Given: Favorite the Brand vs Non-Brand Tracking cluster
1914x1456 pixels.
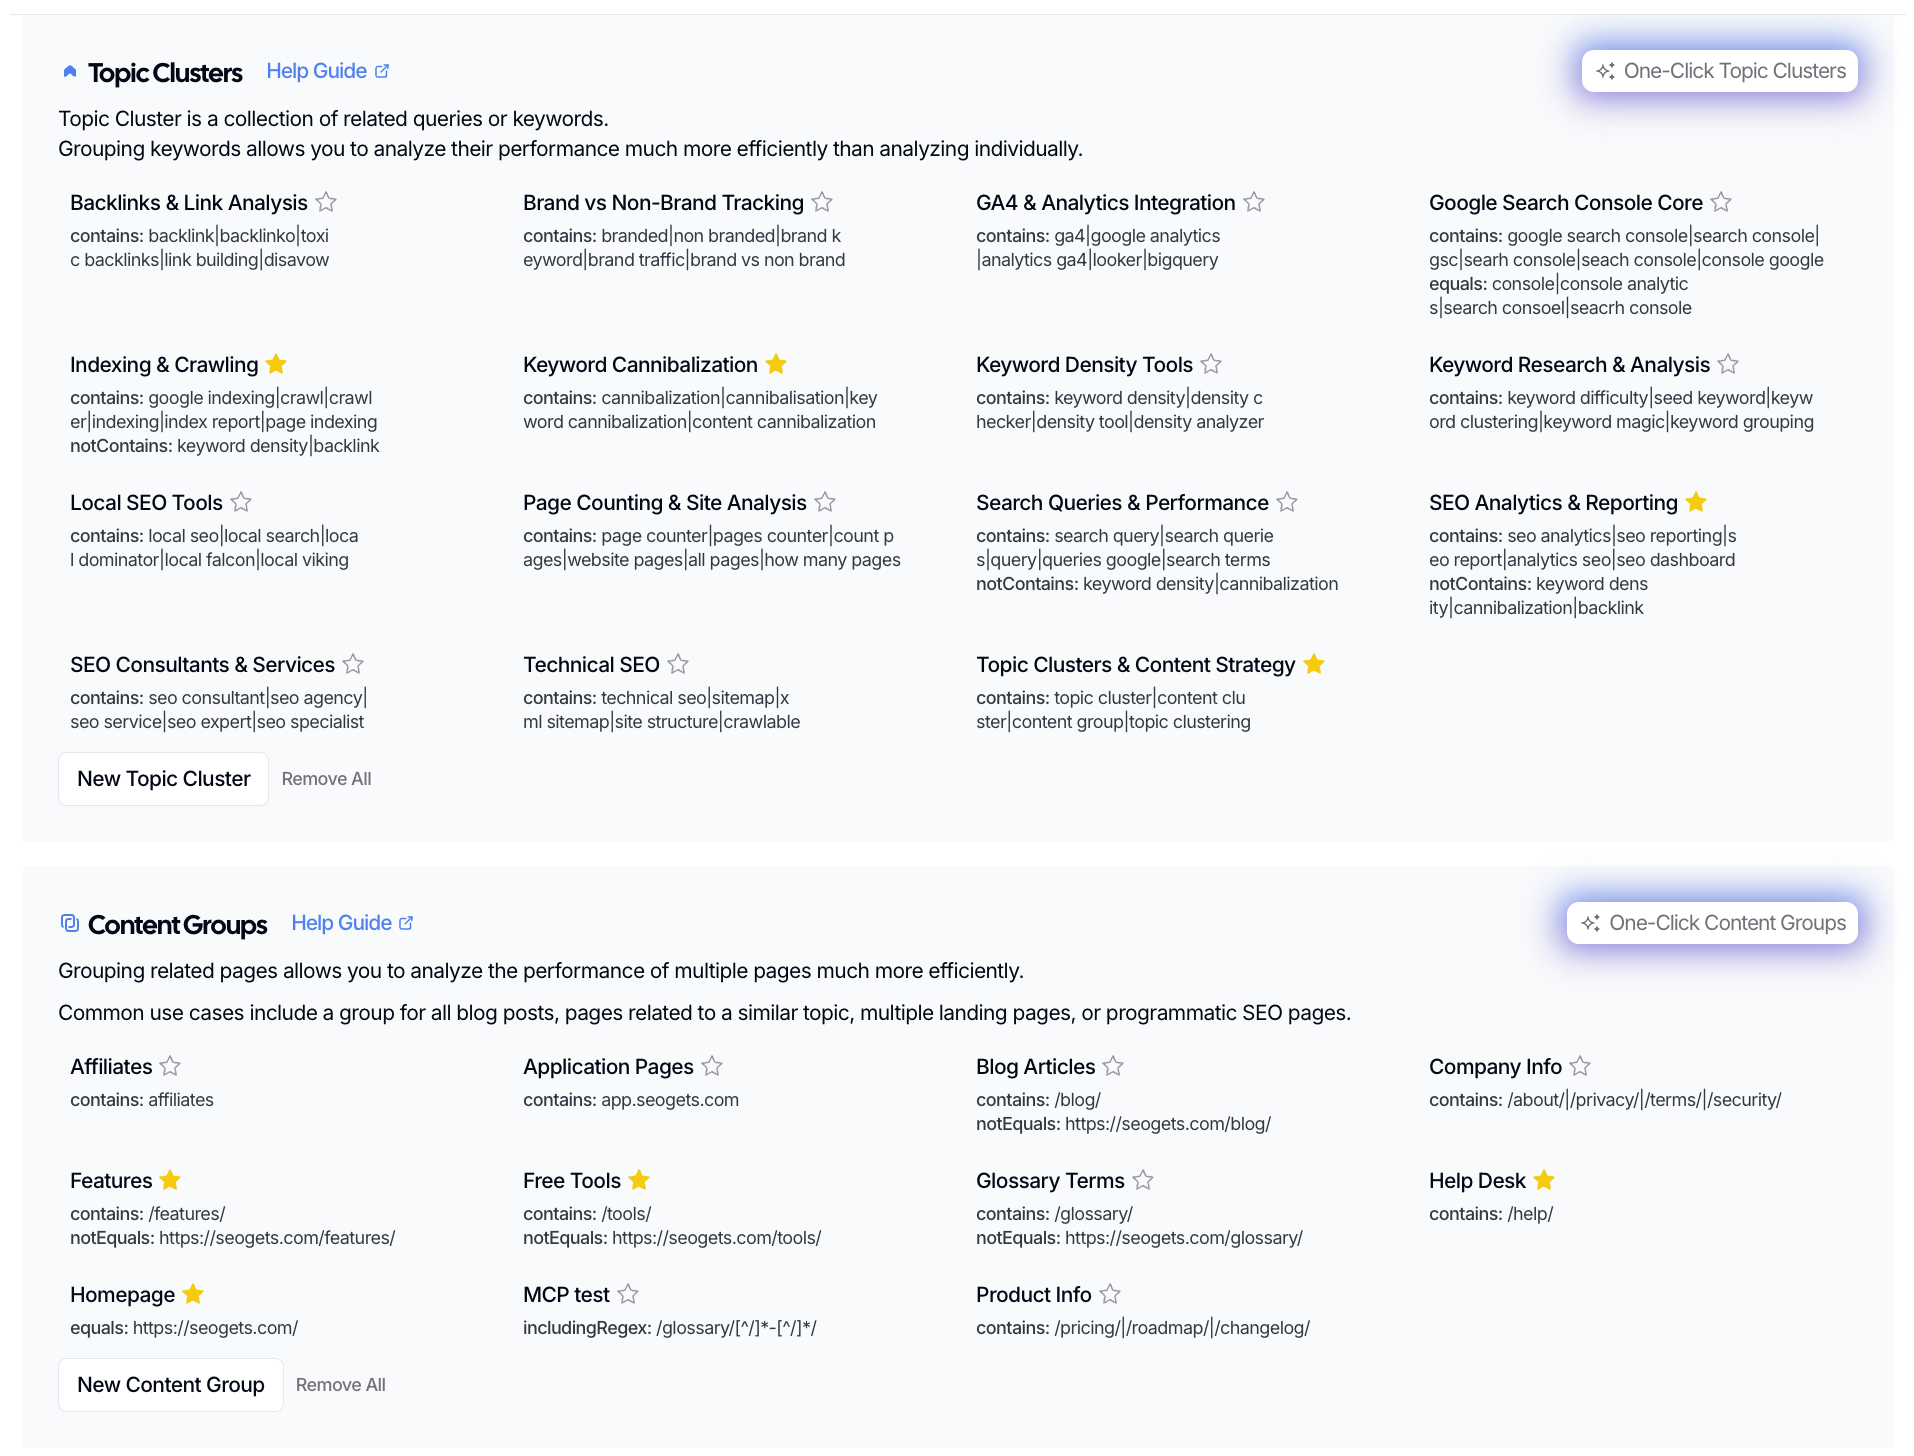Looking at the screenshot, I should pos(822,202).
